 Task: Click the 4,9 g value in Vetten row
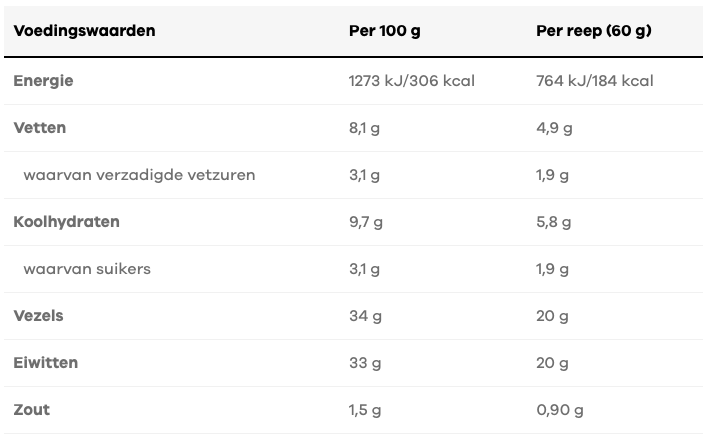(554, 128)
